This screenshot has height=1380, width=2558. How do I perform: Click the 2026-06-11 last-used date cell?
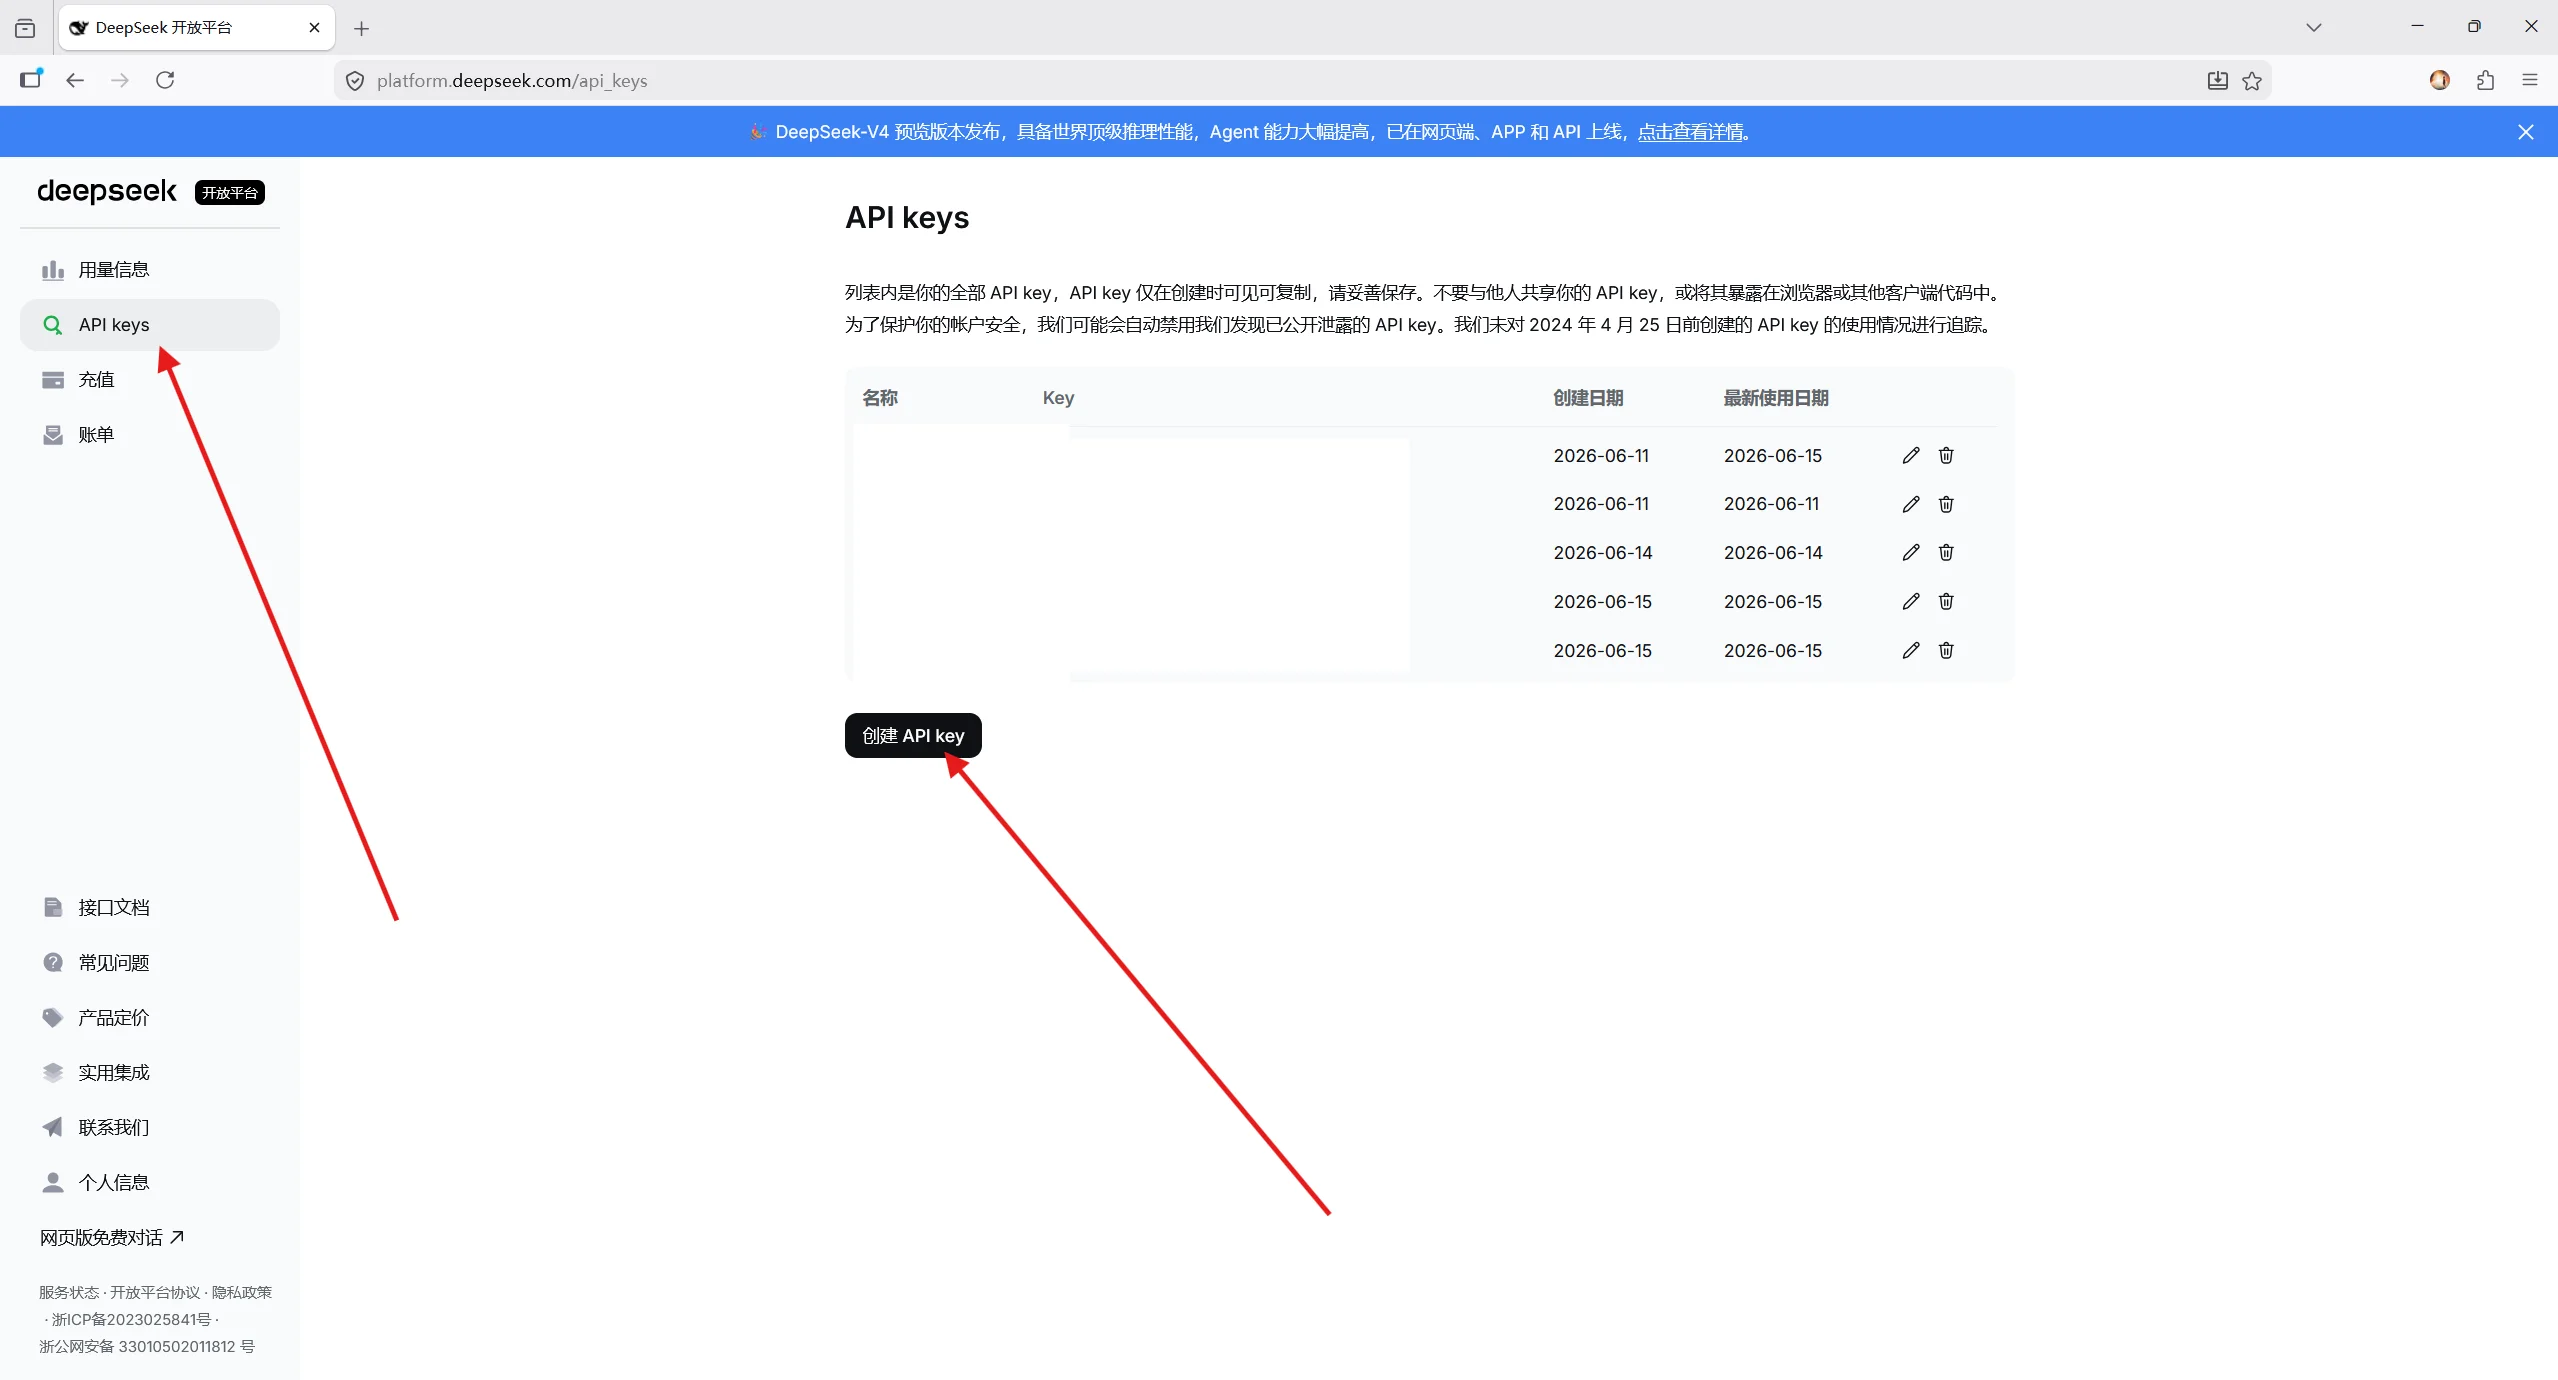pyautogui.click(x=1772, y=504)
